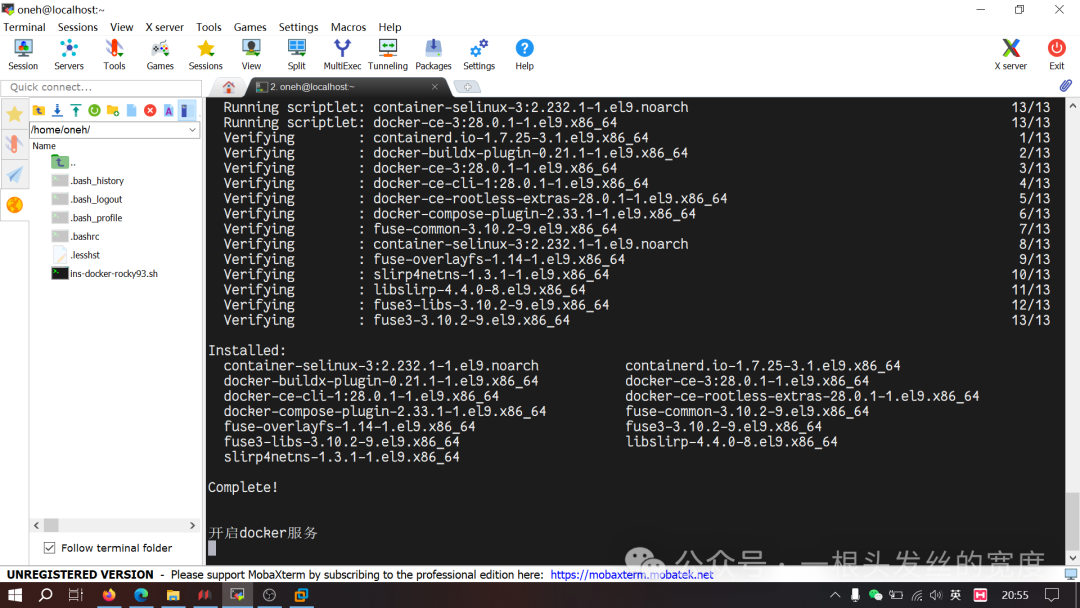Open the Help question mark icon
The height and width of the screenshot is (608, 1080).
tap(524, 54)
